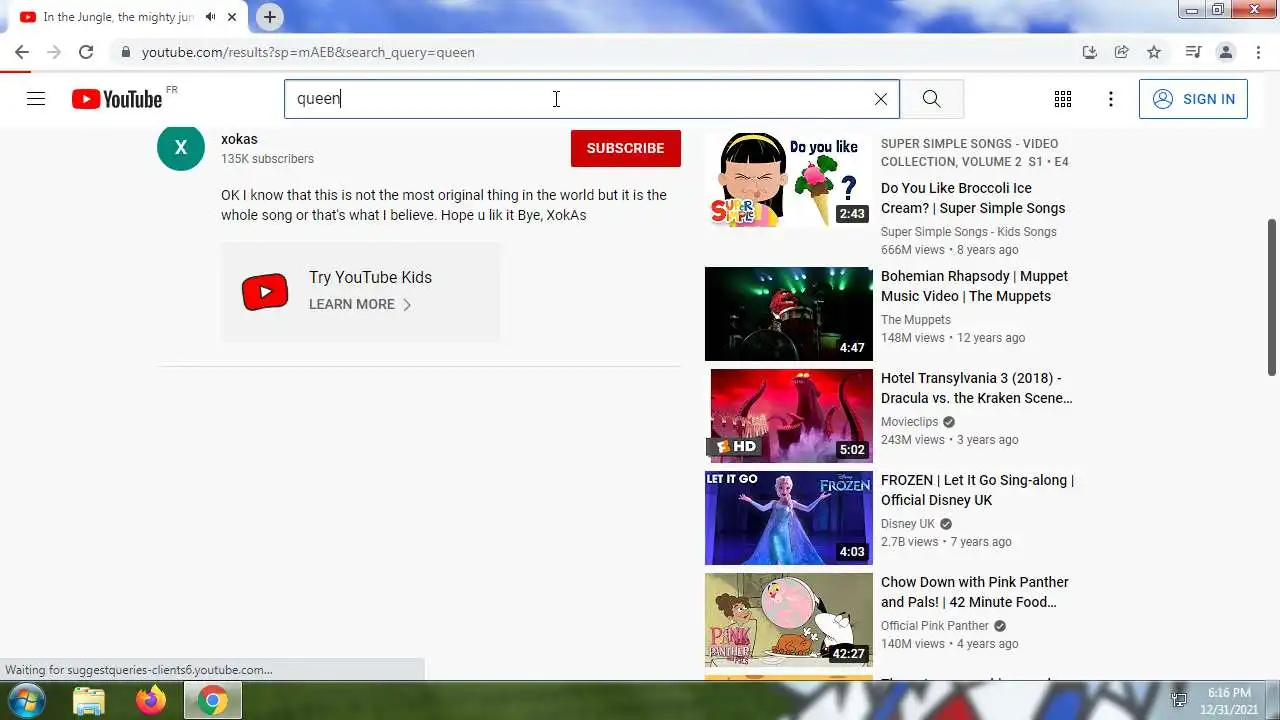Viewport: 1280px width, 720px height.
Task: Bookmark this page star icon
Action: (x=1154, y=52)
